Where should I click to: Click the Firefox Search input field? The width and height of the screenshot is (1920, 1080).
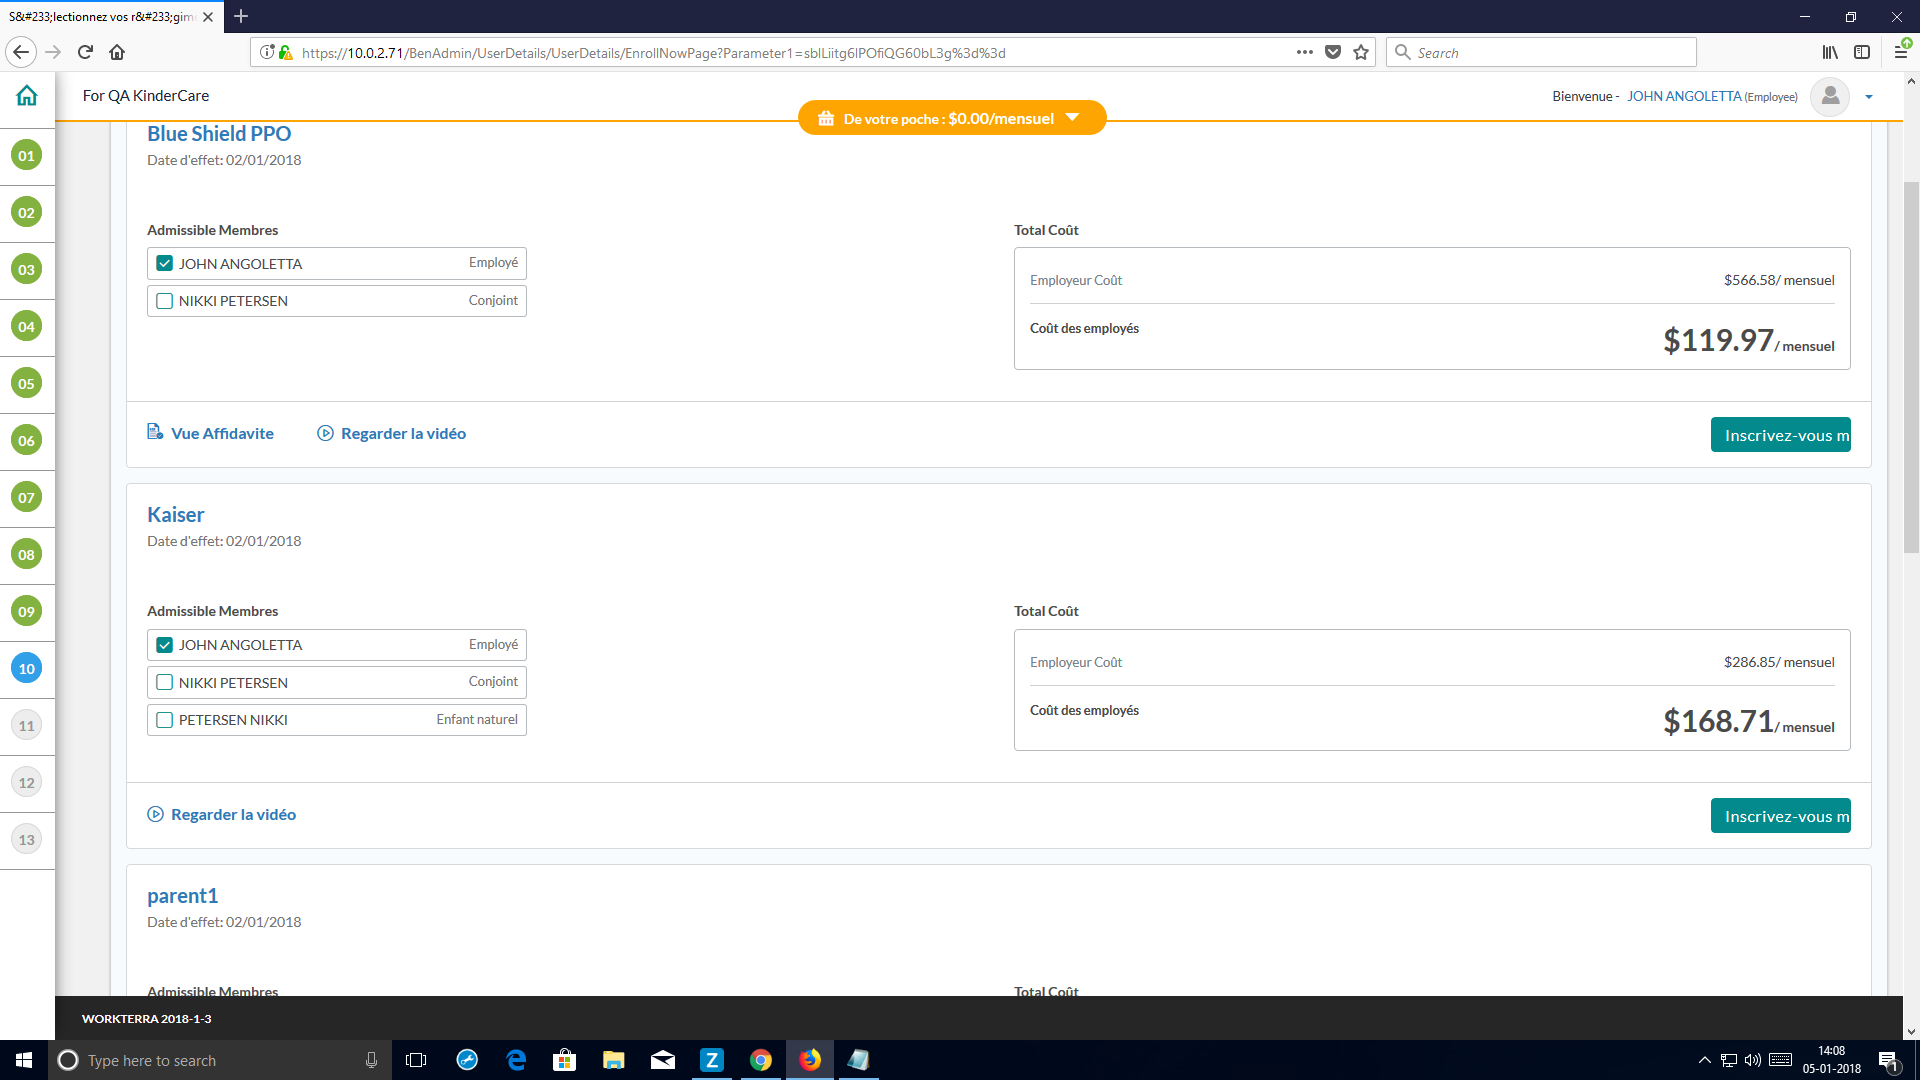(x=1550, y=53)
